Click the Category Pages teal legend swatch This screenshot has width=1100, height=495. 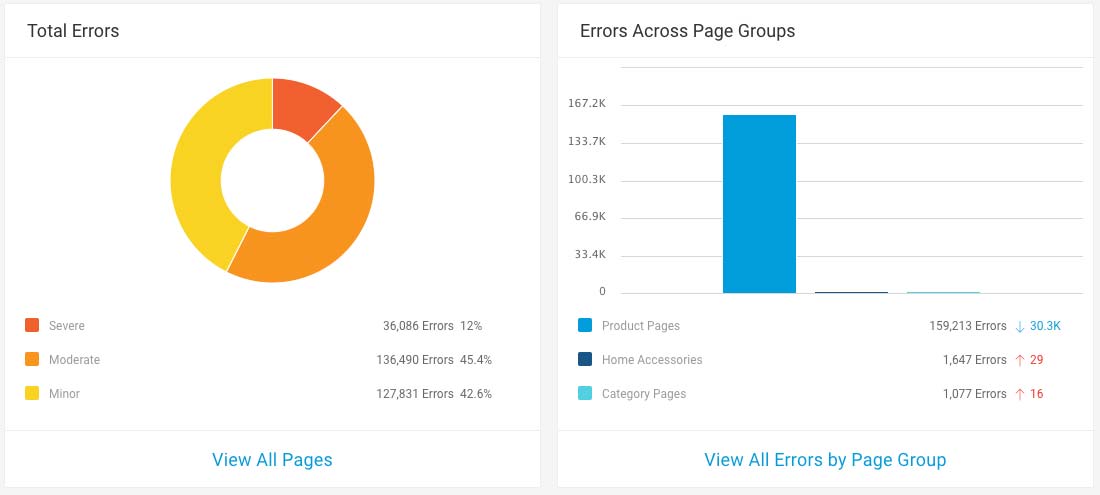click(x=585, y=394)
